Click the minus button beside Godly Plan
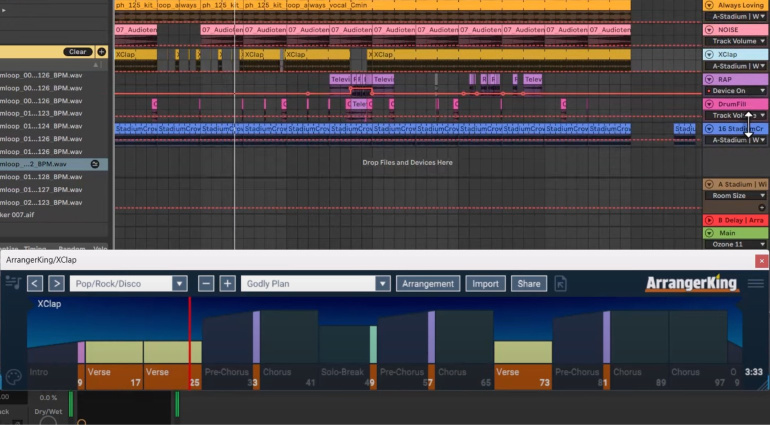The image size is (770, 425). click(x=206, y=283)
